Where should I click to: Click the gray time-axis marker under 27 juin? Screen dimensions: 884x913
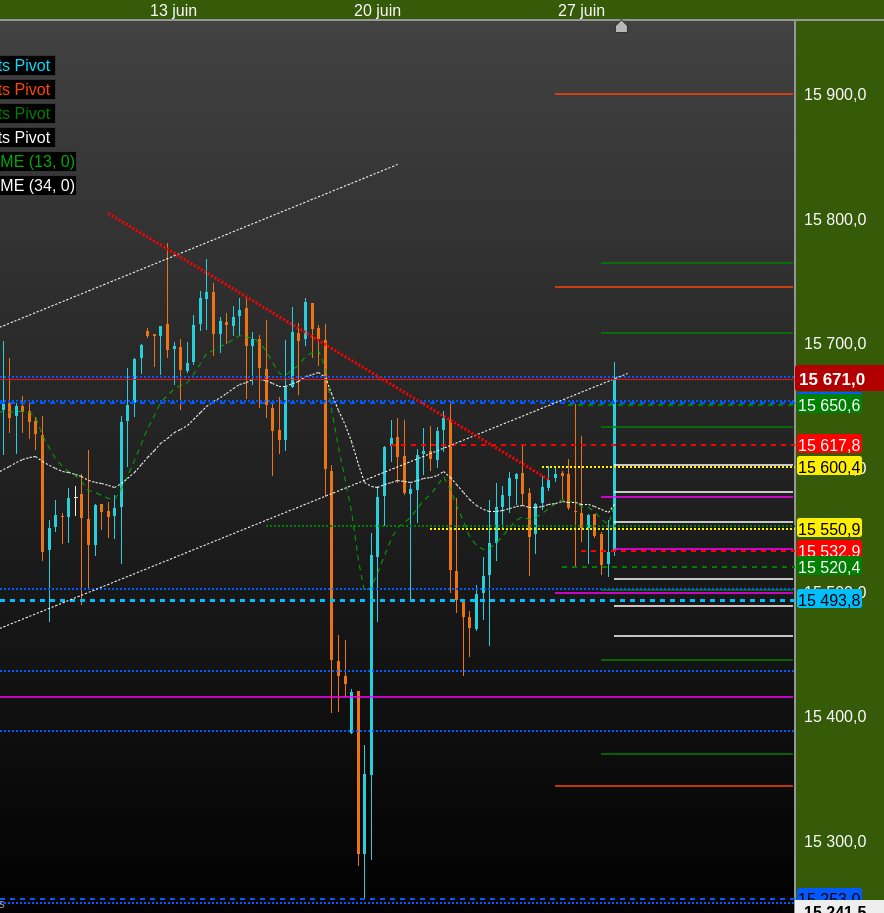pyautogui.click(x=621, y=27)
